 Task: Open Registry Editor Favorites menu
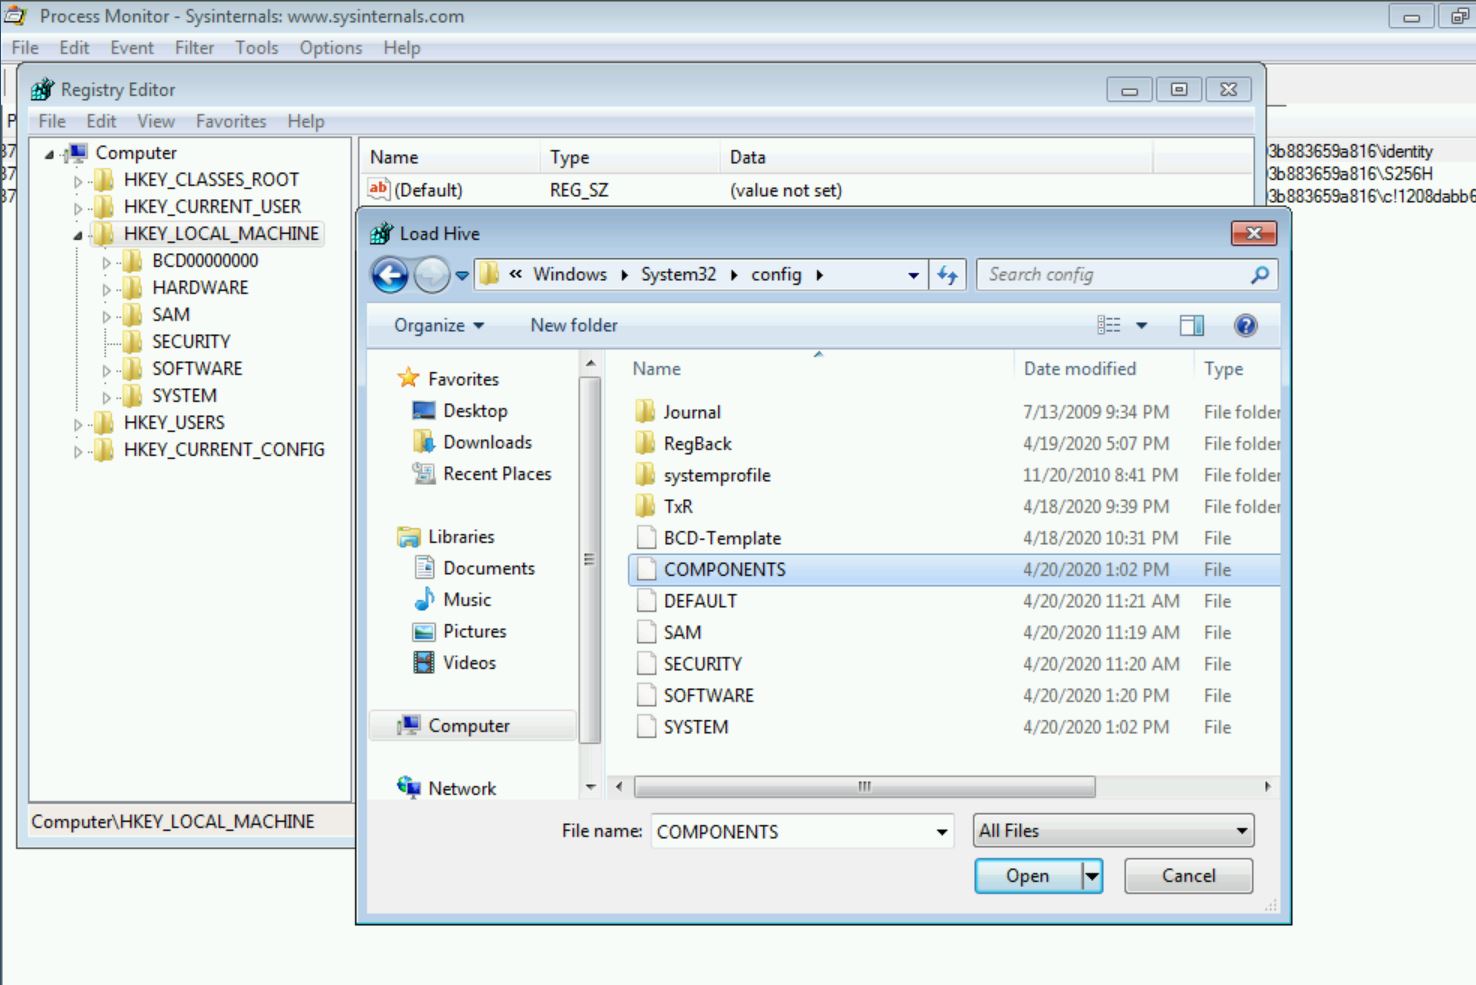(x=231, y=121)
